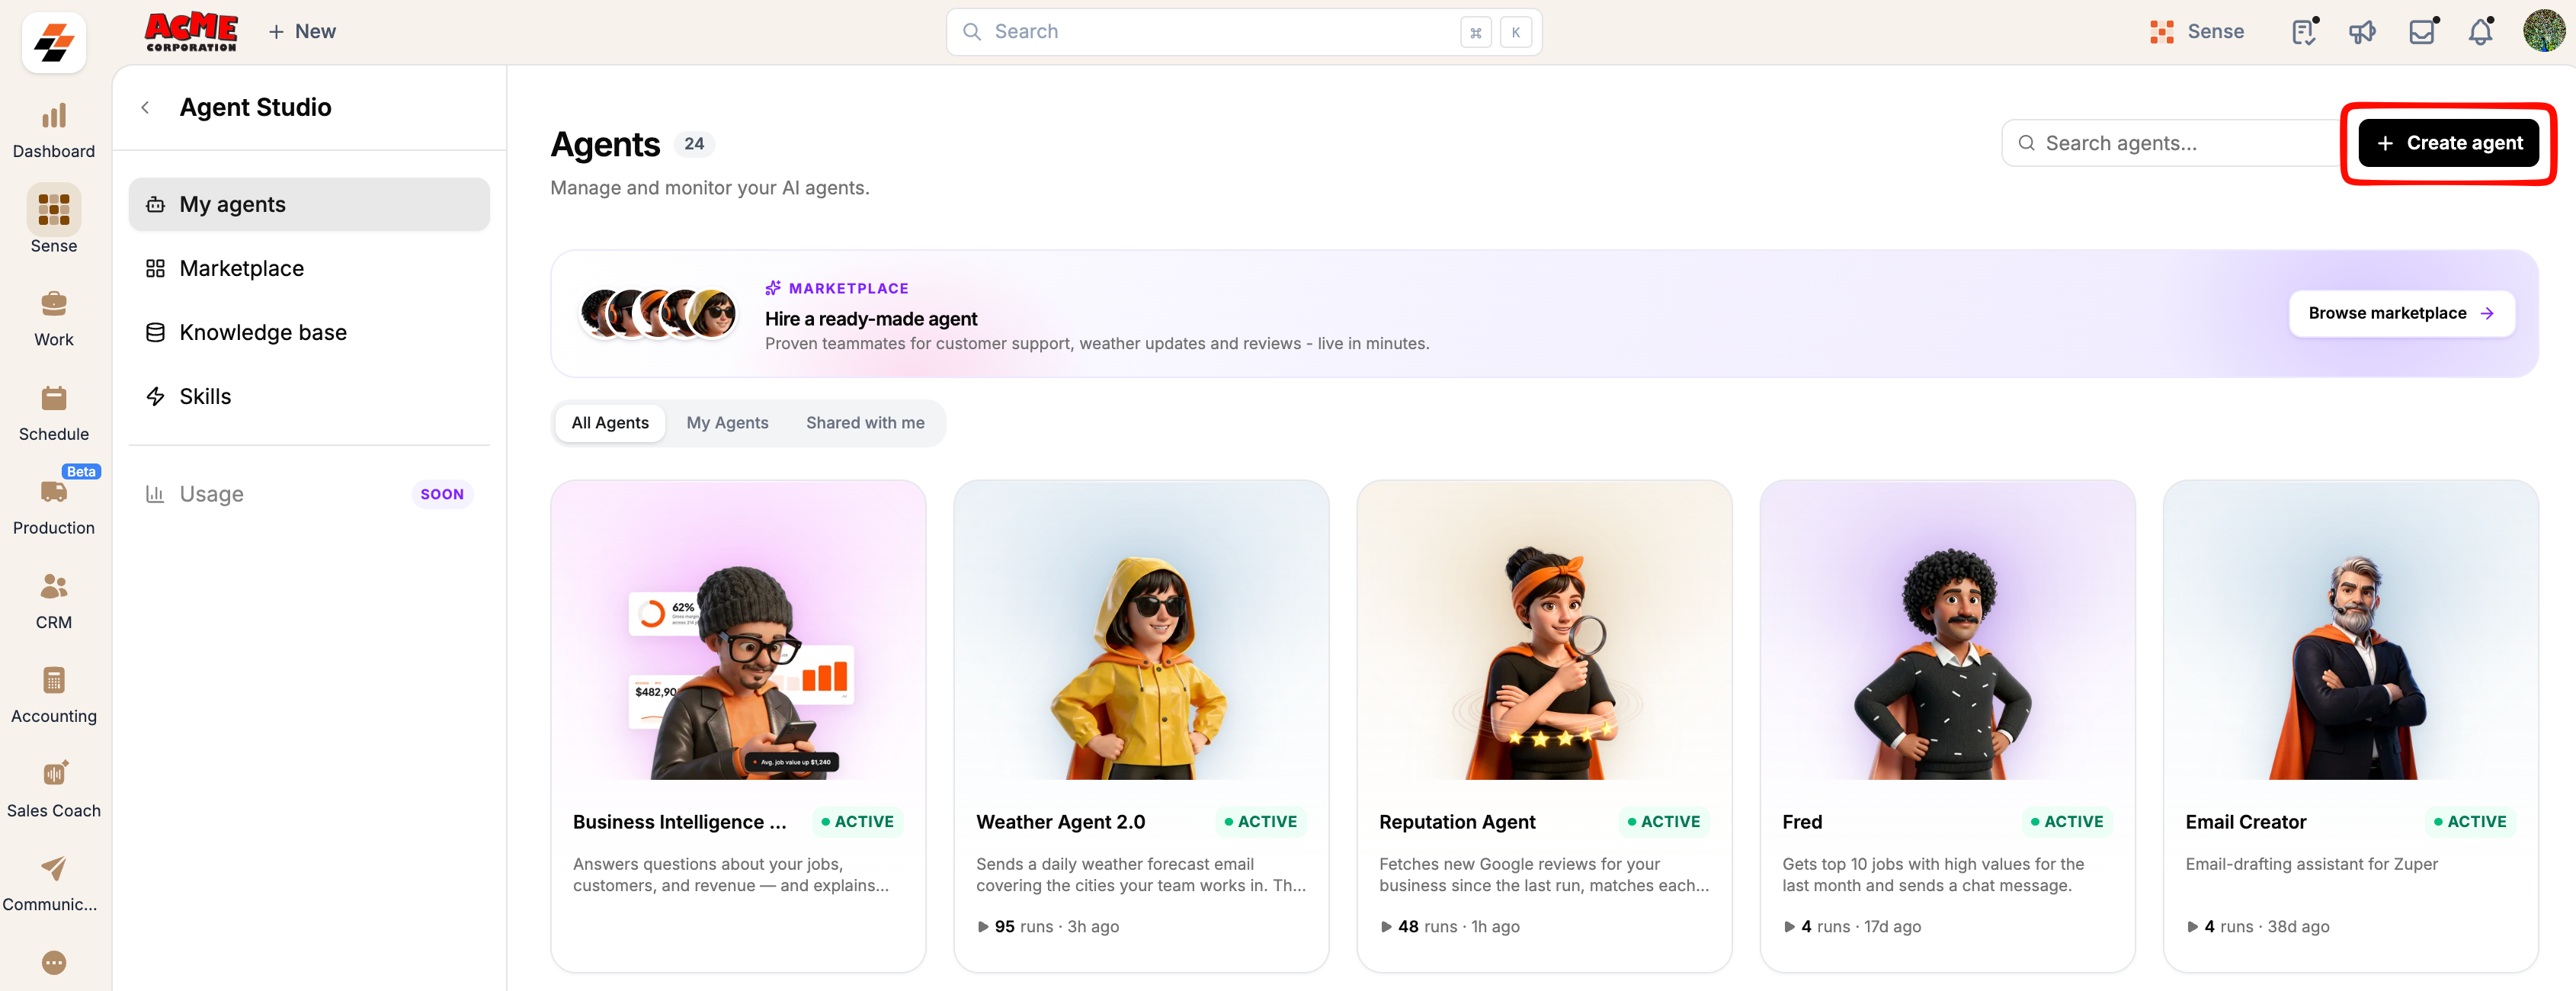The height and width of the screenshot is (991, 2576).
Task: Focus the global Search field
Action: pos(1243,32)
